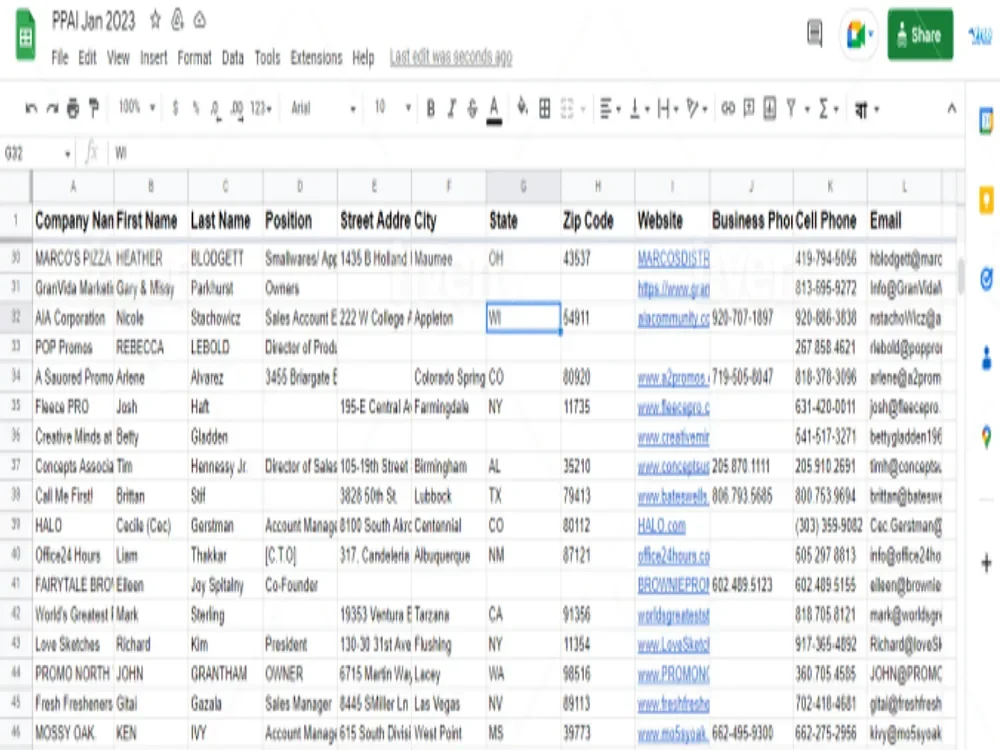This screenshot has width=1000, height=750.
Task: Get add-ons with the plus icon
Action: point(986,562)
